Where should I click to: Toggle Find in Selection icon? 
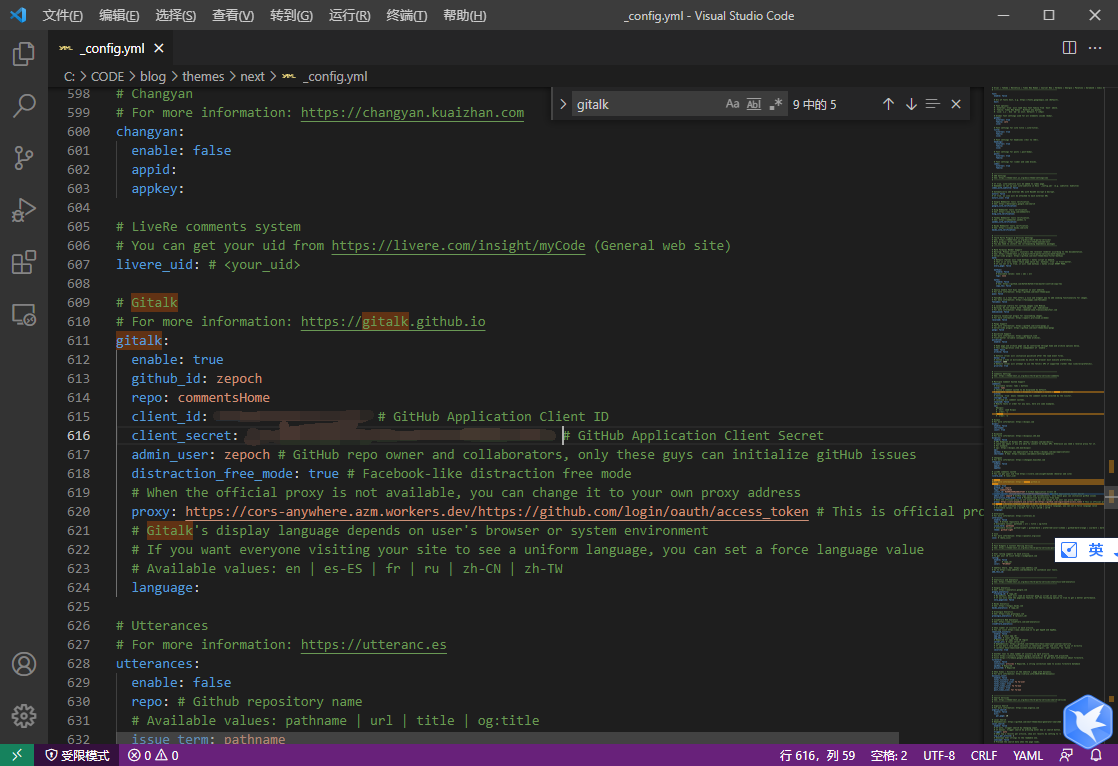click(x=933, y=104)
